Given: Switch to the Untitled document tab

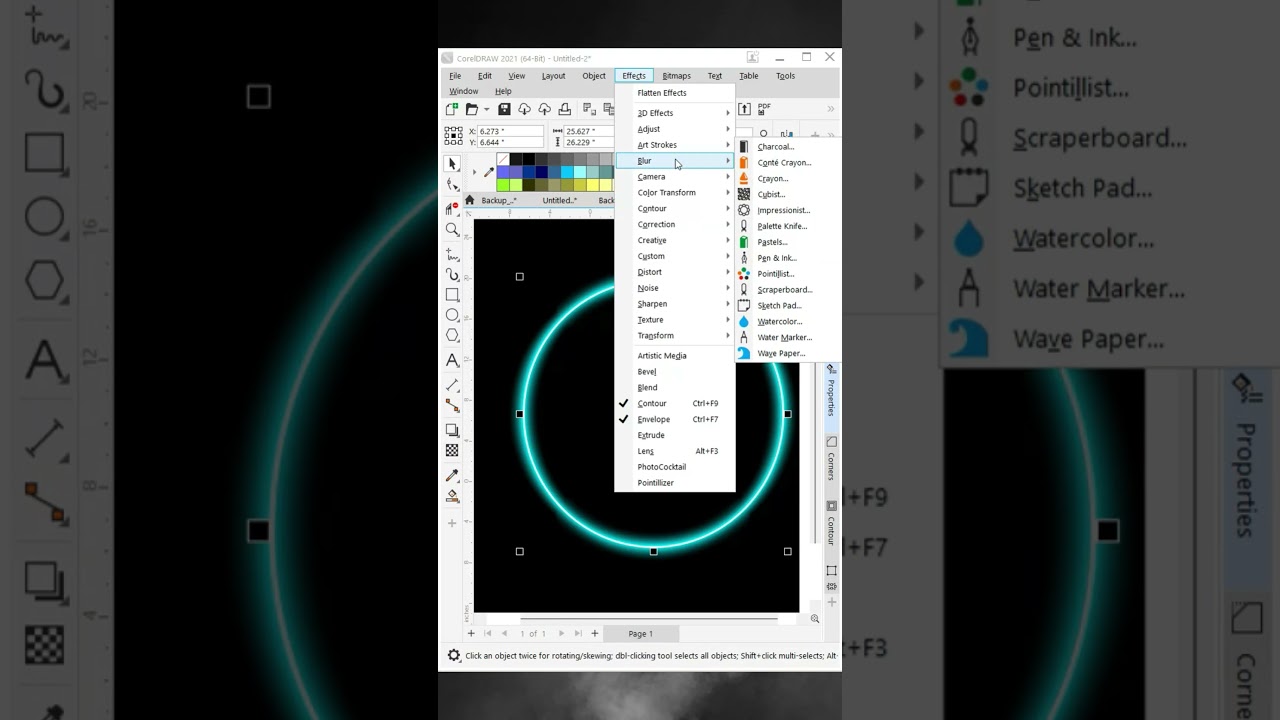Looking at the screenshot, I should pos(560,200).
